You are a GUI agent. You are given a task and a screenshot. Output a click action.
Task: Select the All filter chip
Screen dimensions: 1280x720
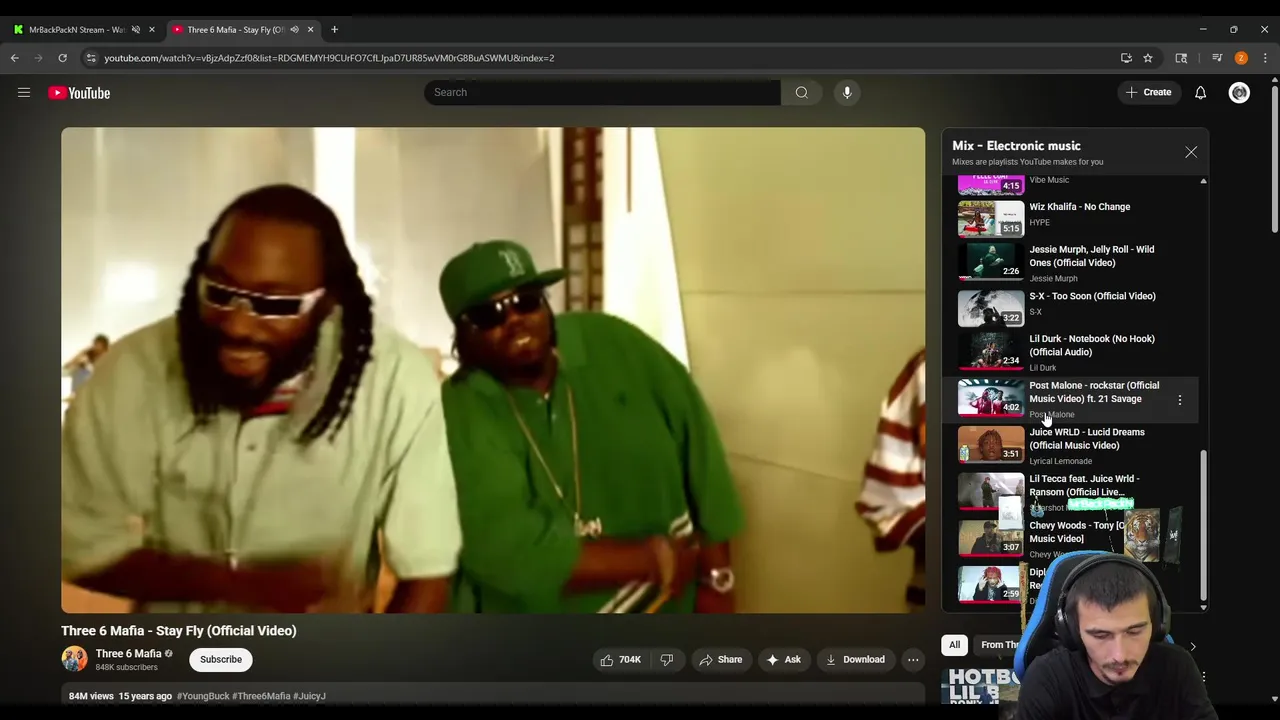click(955, 645)
